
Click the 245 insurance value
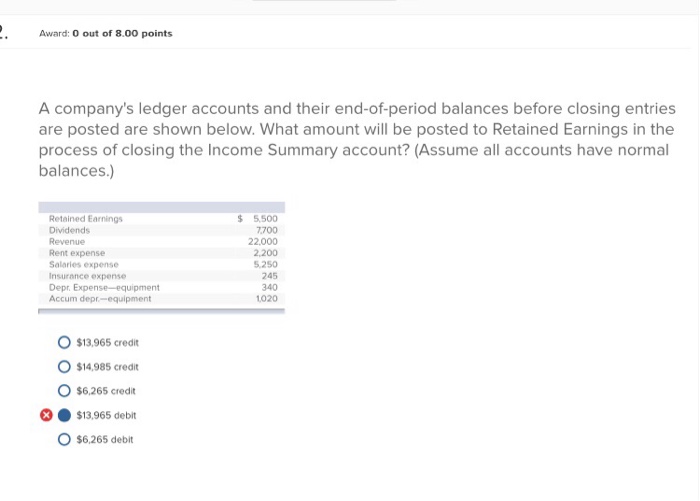tap(270, 276)
